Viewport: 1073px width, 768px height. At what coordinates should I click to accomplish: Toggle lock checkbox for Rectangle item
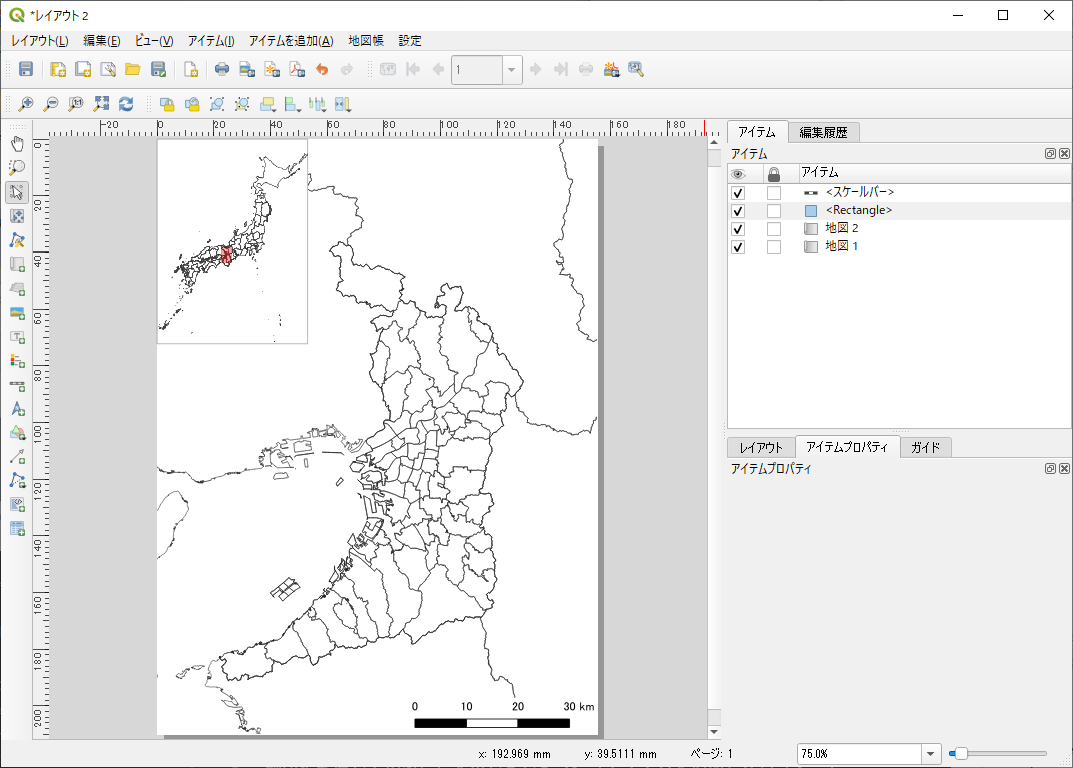pyautogui.click(x=773, y=211)
